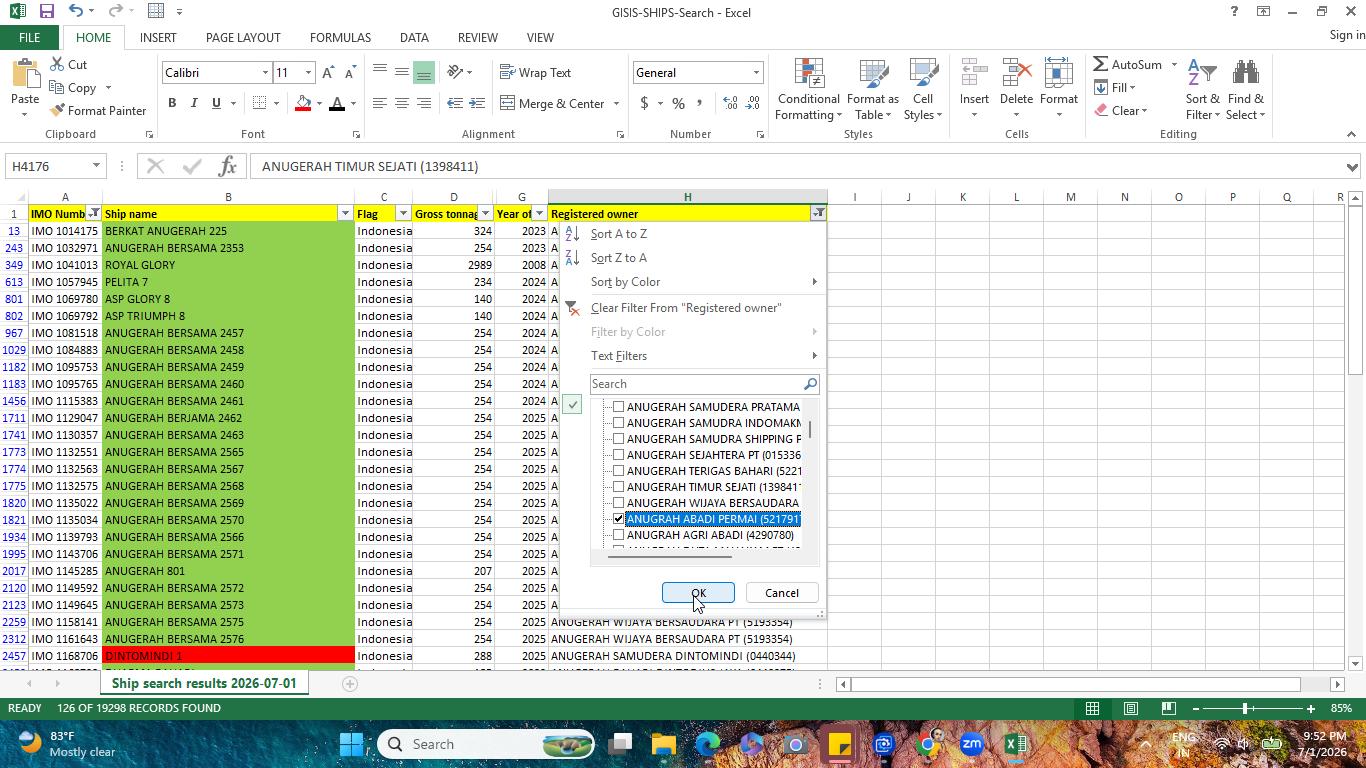Viewport: 1366px width, 768px height.
Task: Open Find & Select binoculars menu
Action: pyautogui.click(x=1246, y=90)
